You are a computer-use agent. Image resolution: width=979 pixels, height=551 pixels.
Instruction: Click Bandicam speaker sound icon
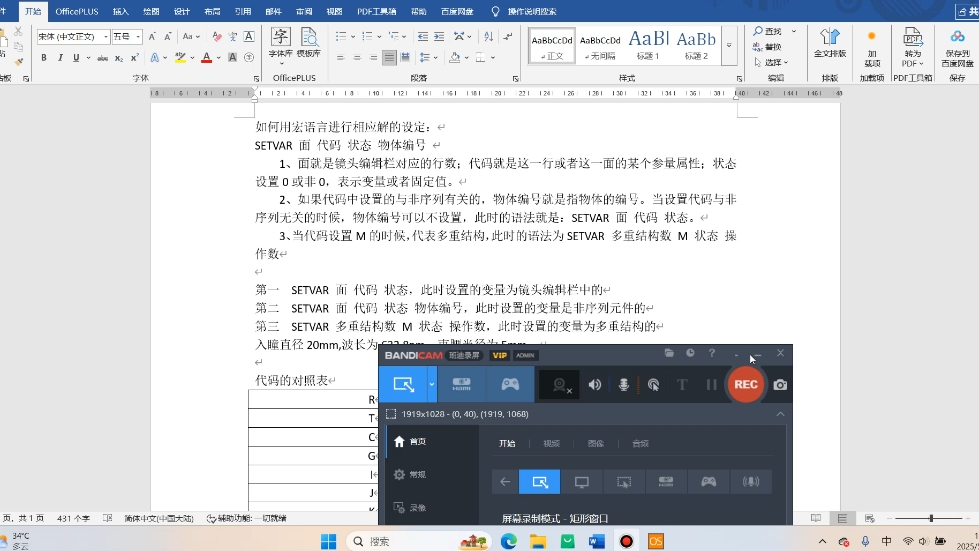click(x=594, y=384)
